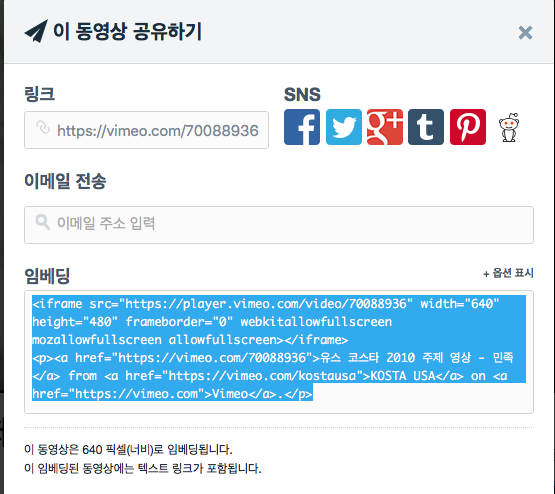Click the 링크 section label
This screenshot has width=555, height=494.
pyautogui.click(x=39, y=94)
